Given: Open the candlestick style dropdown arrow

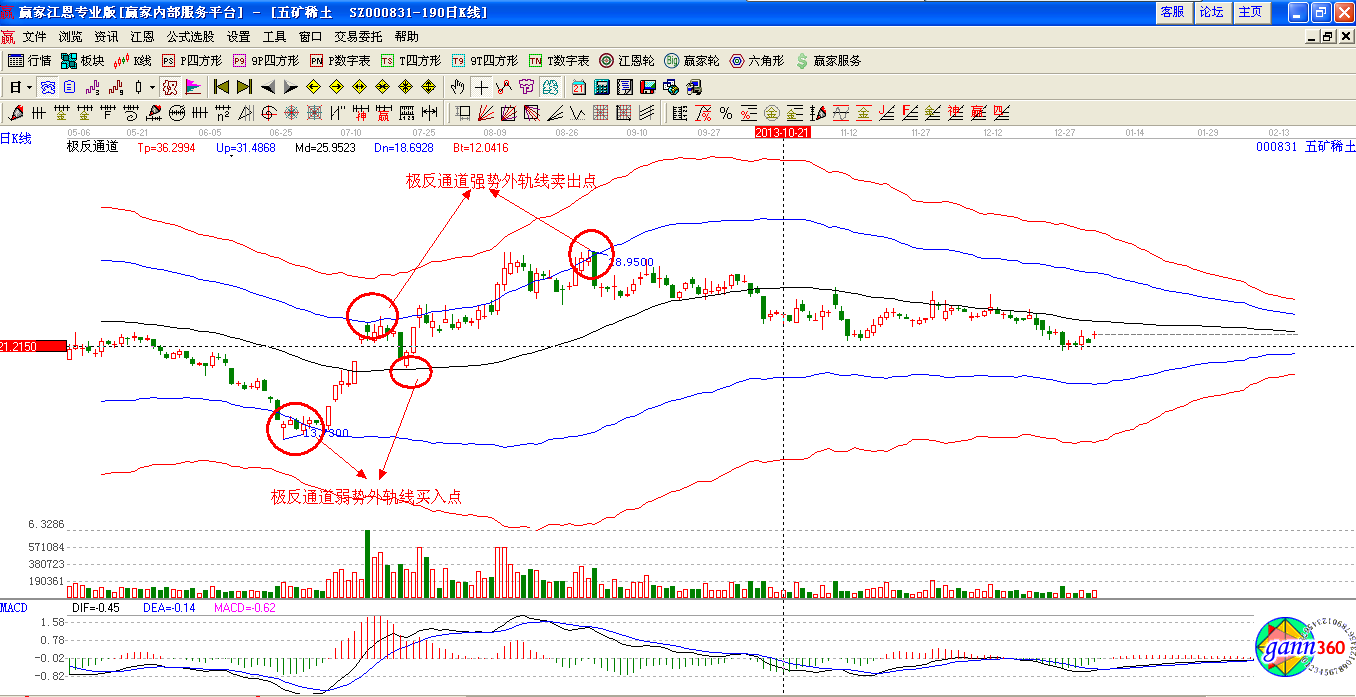Looking at the screenshot, I should (x=152, y=87).
